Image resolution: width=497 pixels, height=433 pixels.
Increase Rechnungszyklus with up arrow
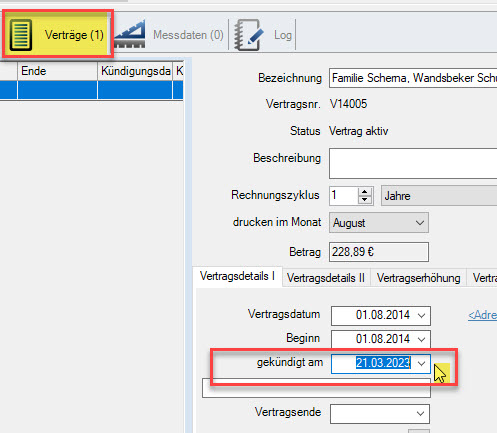[x=365, y=192]
